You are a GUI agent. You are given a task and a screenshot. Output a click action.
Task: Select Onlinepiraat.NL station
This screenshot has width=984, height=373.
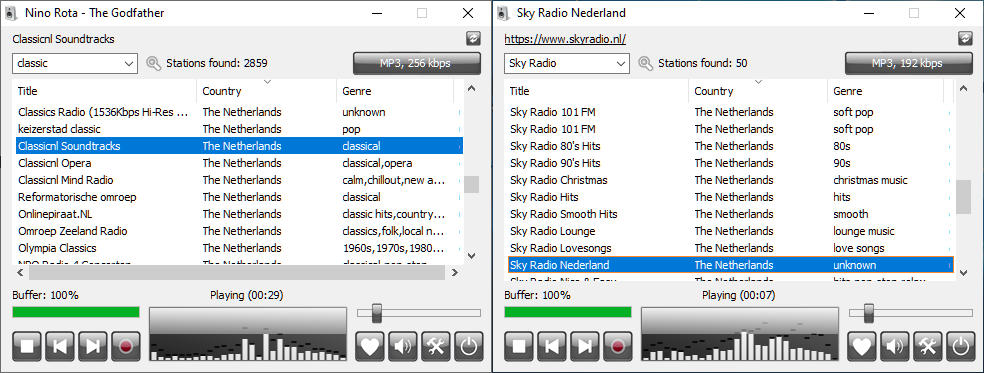[238, 214]
